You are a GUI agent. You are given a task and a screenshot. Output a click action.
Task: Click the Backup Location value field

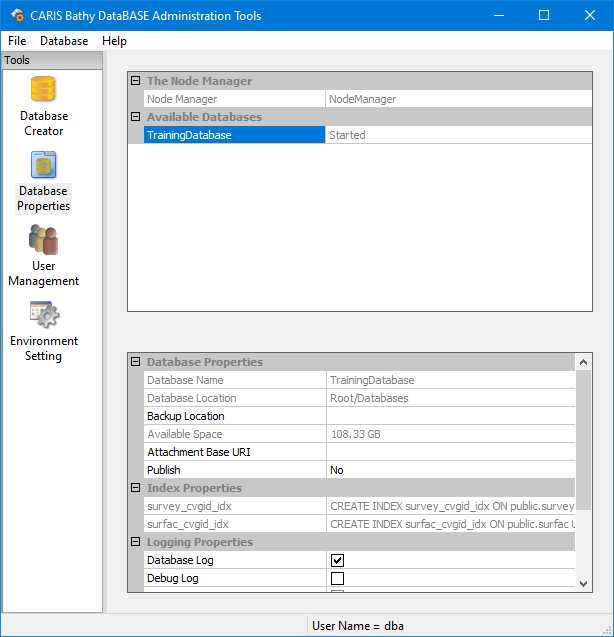(450, 416)
